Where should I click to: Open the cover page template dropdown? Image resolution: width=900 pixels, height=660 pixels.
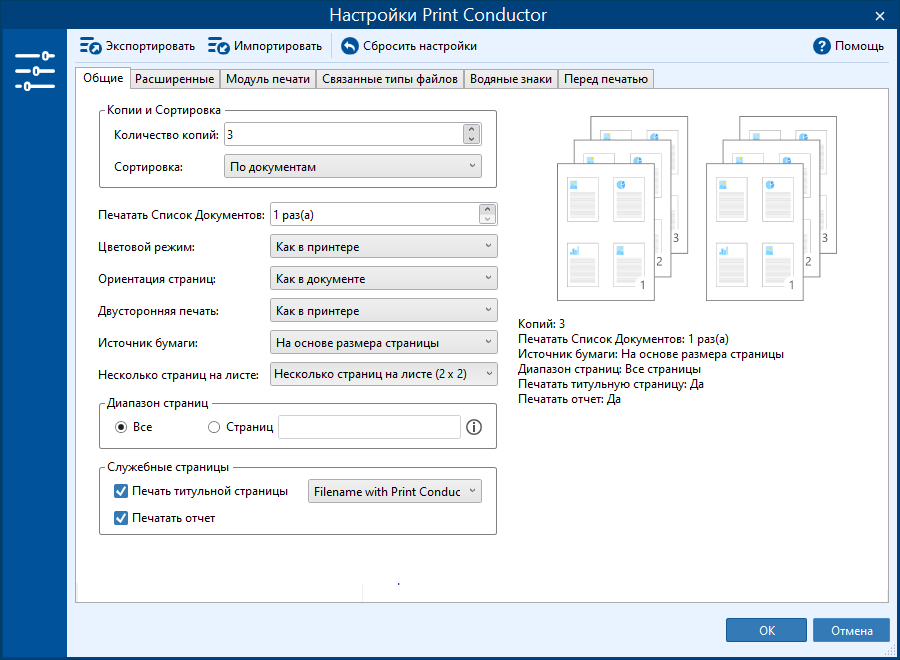click(x=394, y=491)
